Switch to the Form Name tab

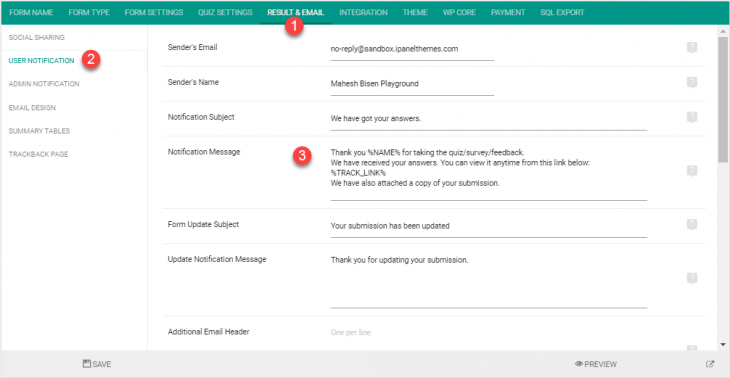31,13
